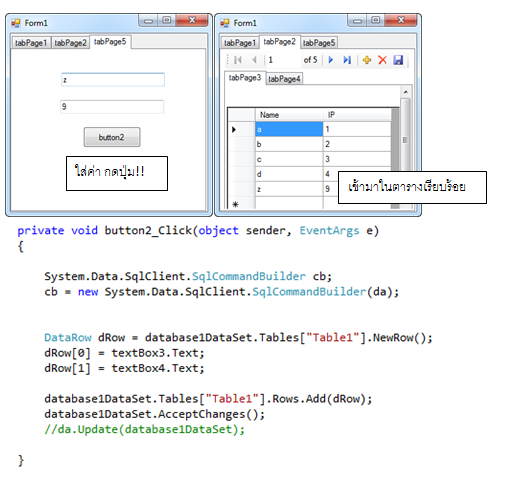
Task: Click the empty new-row Name cell
Action: 289,203
